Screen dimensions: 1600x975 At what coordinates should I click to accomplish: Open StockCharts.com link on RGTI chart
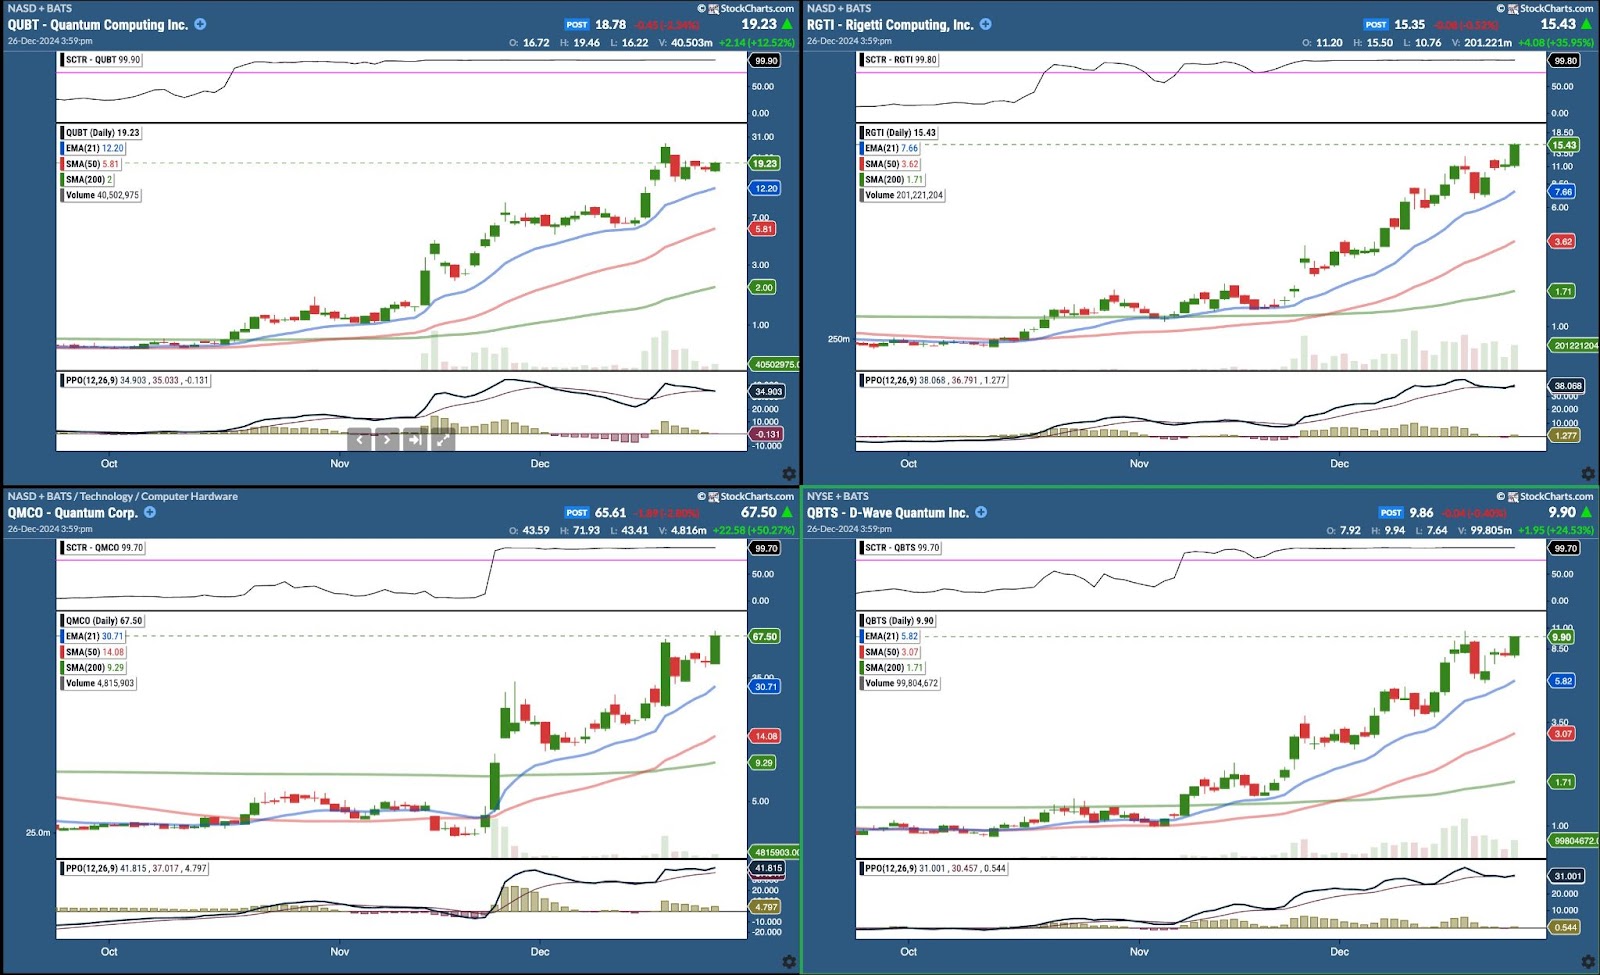[1556, 8]
